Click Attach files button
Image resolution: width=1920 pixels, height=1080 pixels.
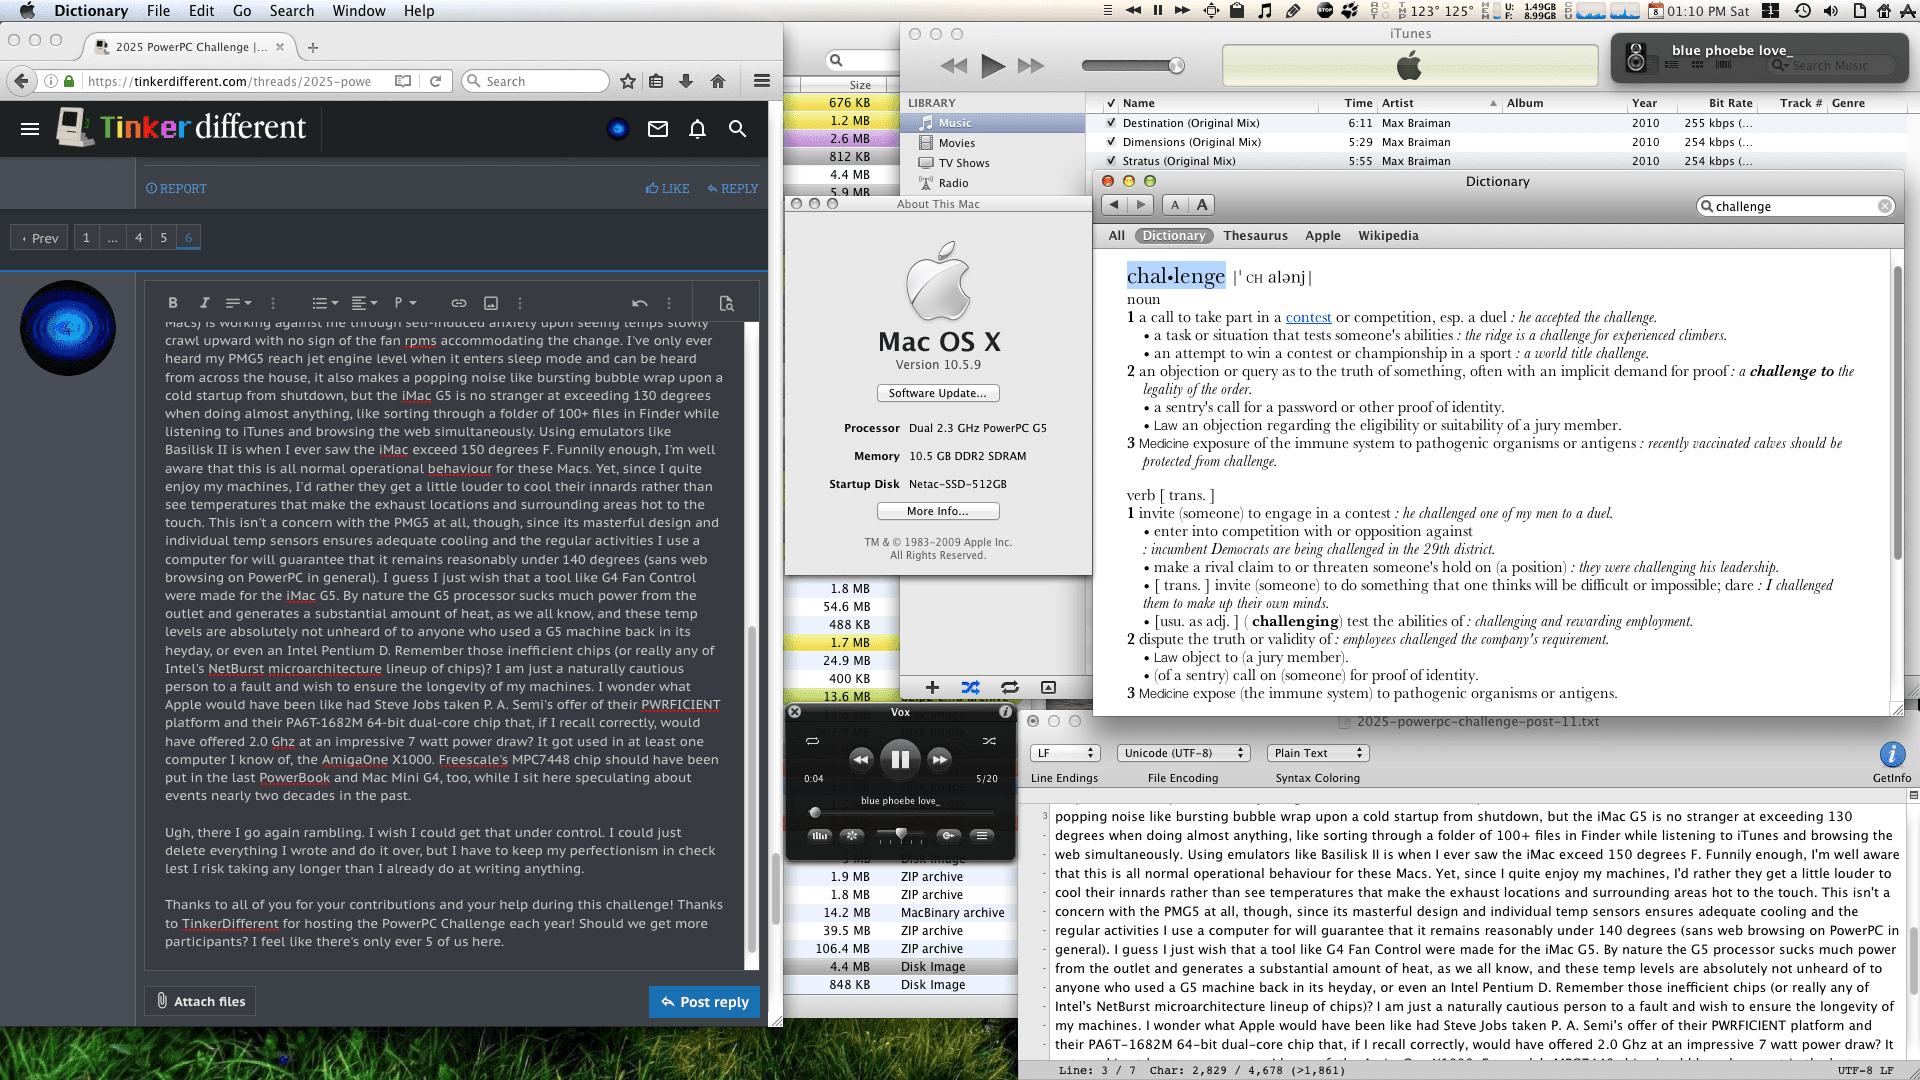pyautogui.click(x=200, y=1001)
